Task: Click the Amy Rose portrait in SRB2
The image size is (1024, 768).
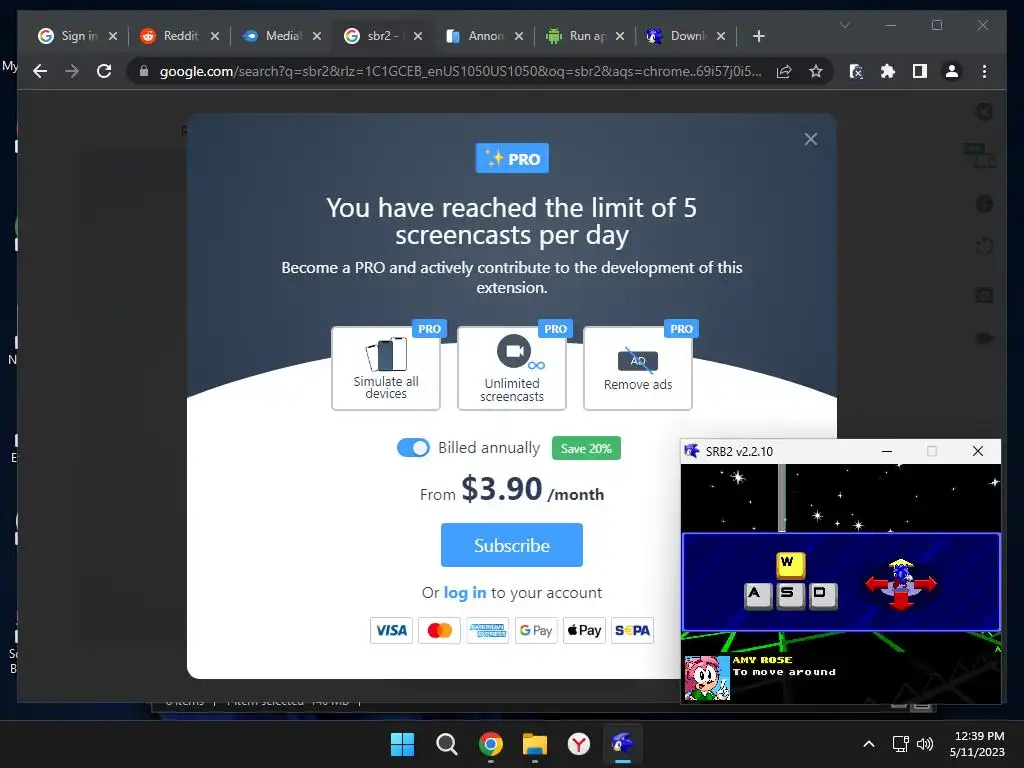Action: [x=707, y=678]
